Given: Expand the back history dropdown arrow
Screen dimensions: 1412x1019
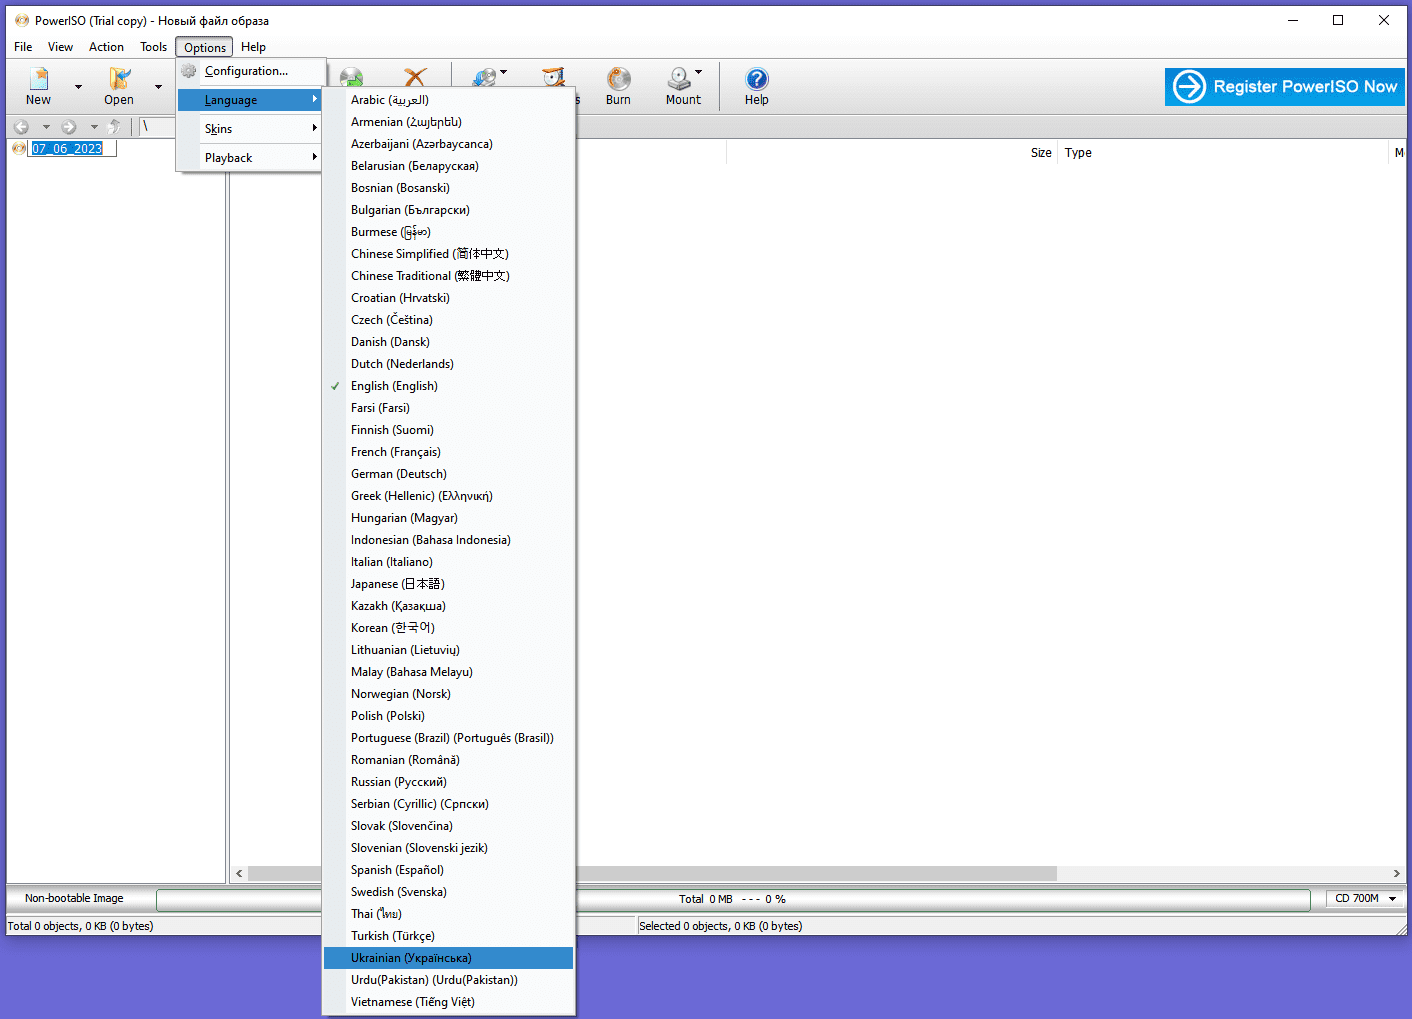Looking at the screenshot, I should coord(46,127).
